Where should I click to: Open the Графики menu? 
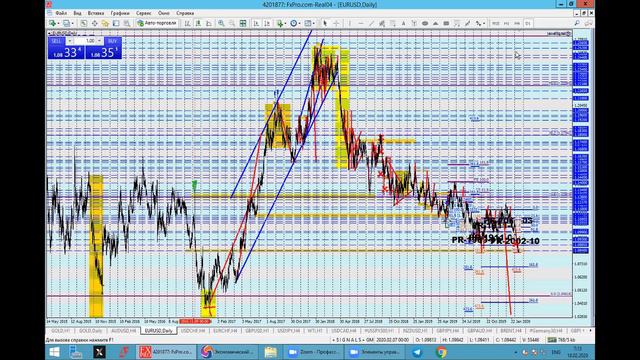[x=120, y=13]
